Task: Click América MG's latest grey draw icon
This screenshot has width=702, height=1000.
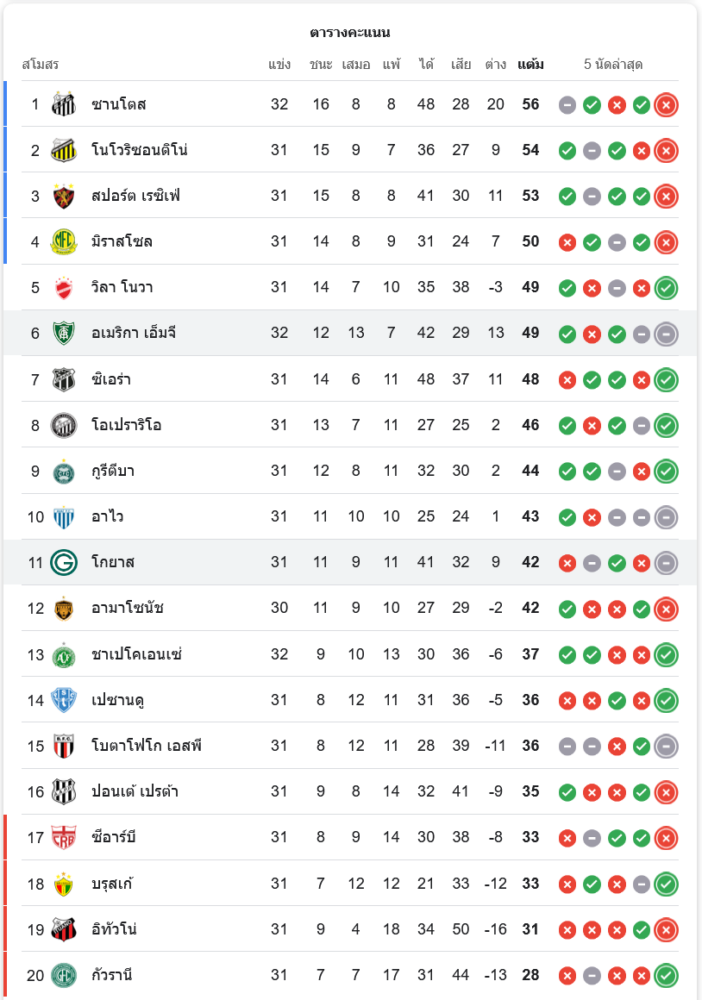Action: click(666, 334)
